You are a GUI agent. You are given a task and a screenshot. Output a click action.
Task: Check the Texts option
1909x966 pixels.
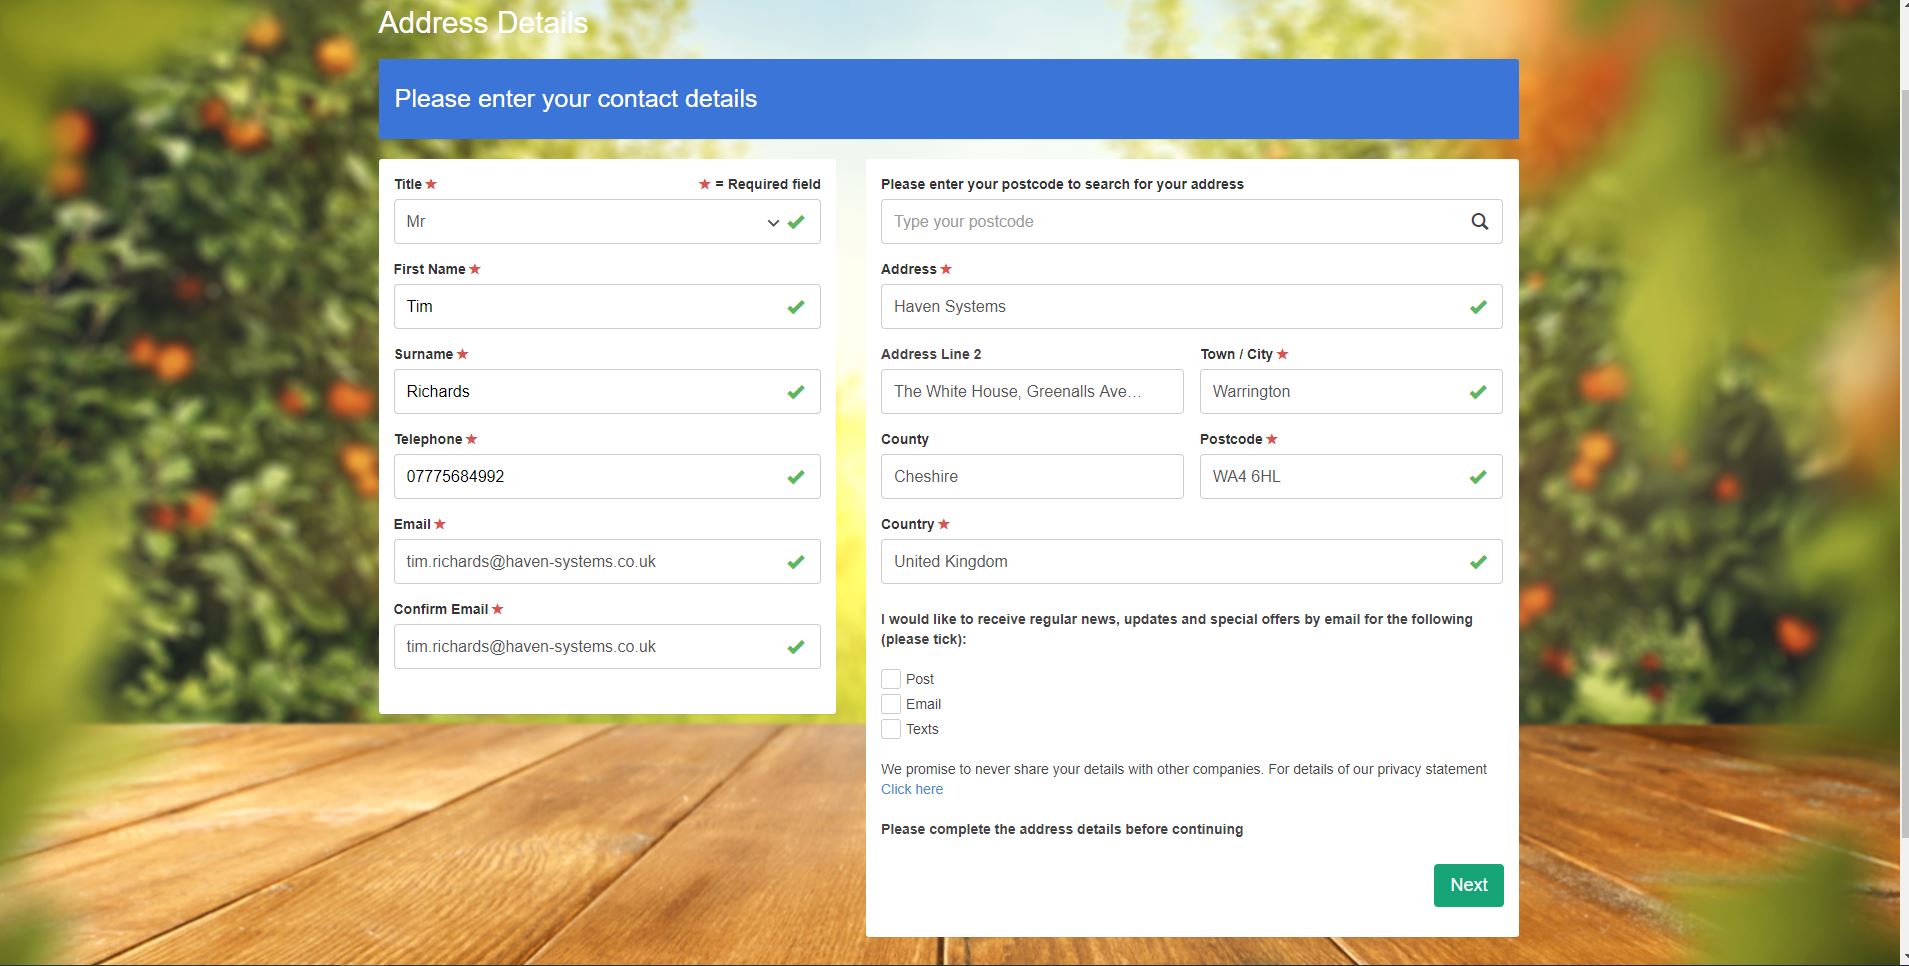coord(891,729)
